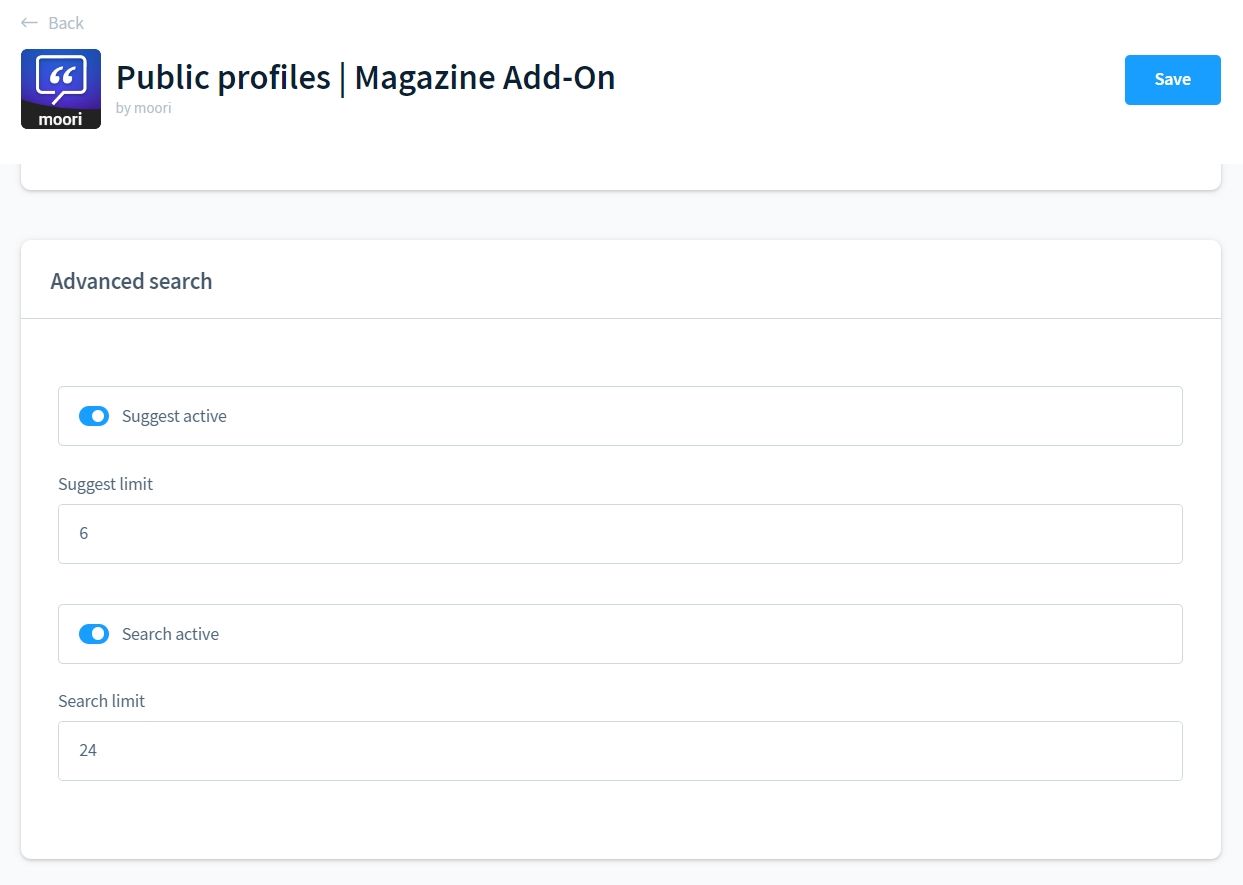Click the Back link text

point(66,23)
